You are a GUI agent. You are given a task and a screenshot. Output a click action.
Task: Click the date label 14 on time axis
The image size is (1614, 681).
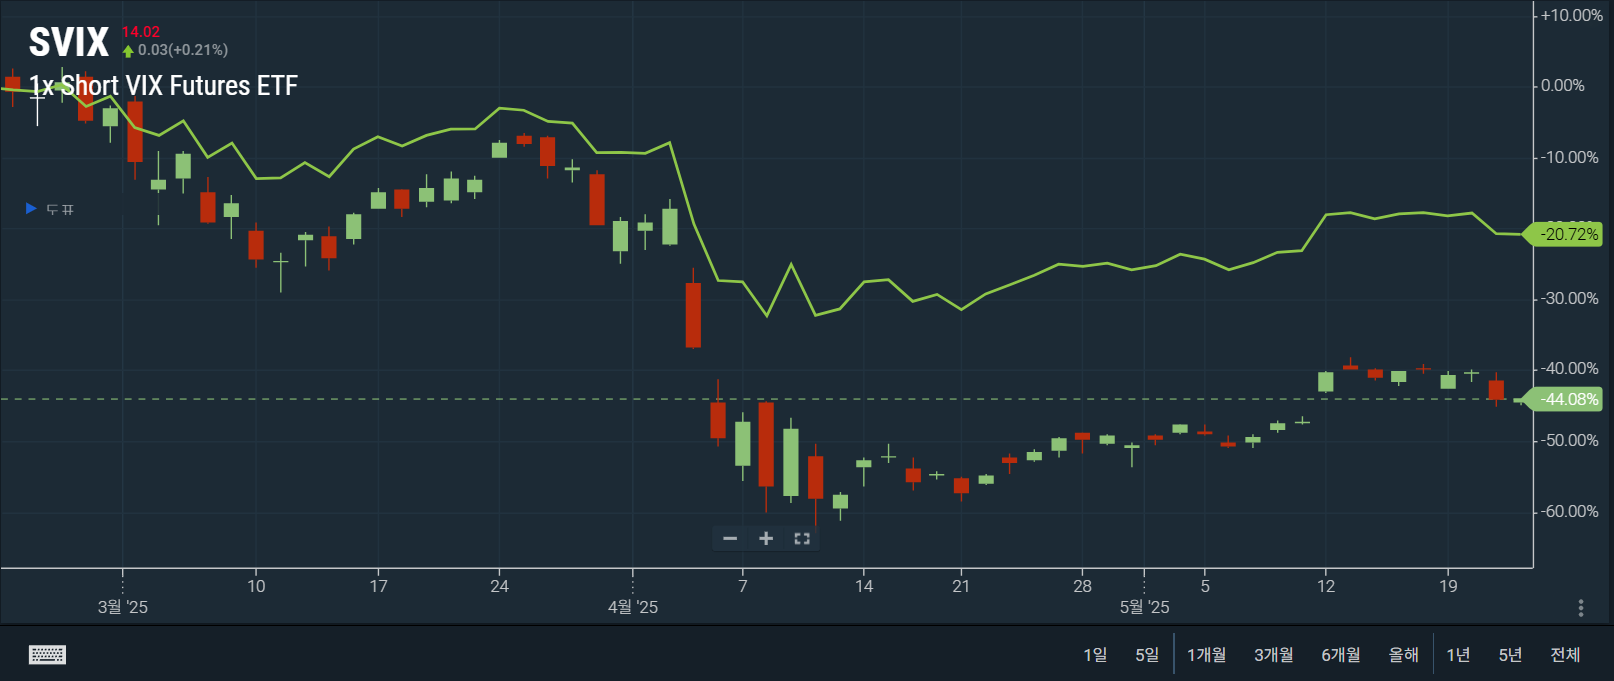(x=864, y=586)
